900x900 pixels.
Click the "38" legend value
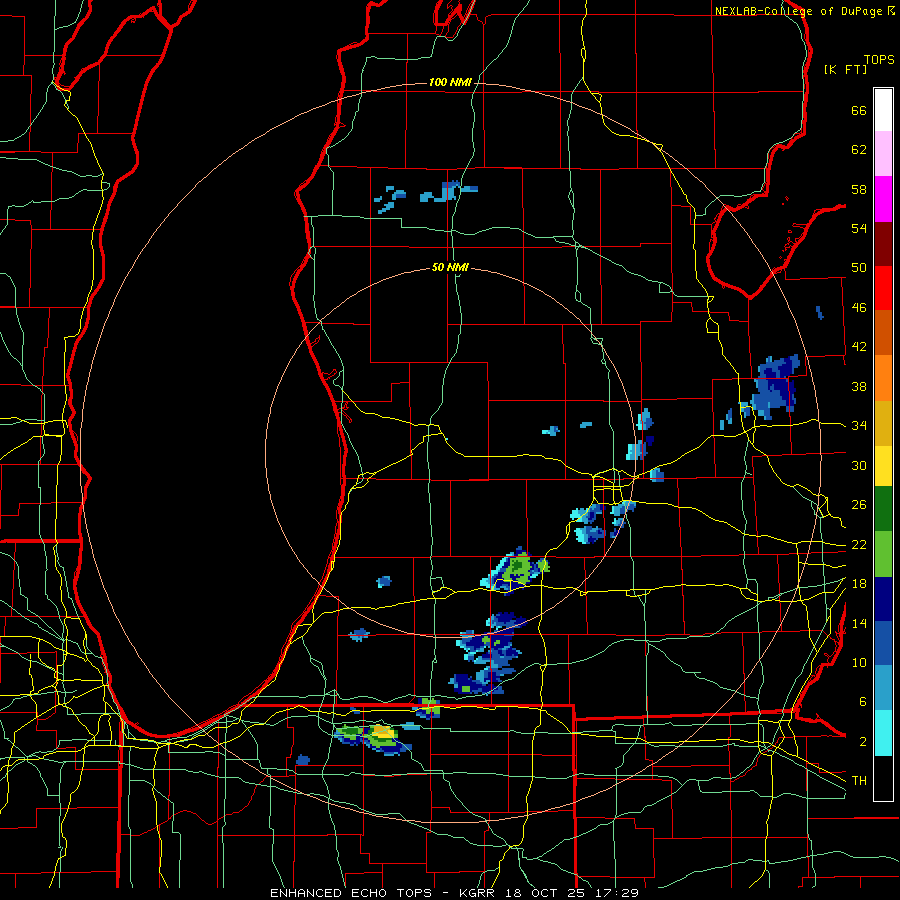point(859,386)
